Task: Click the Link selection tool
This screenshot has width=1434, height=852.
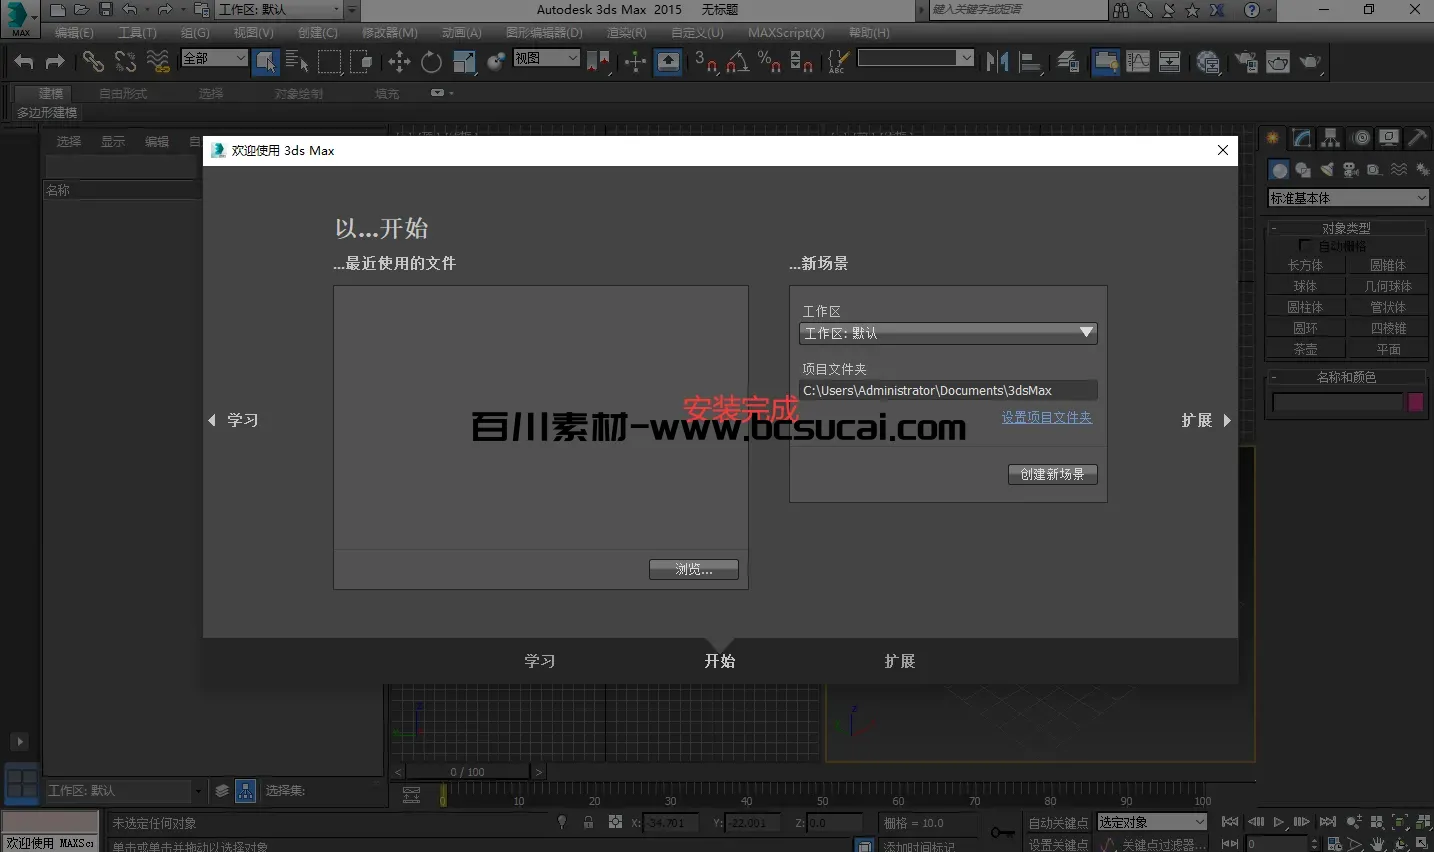Action: click(93, 62)
